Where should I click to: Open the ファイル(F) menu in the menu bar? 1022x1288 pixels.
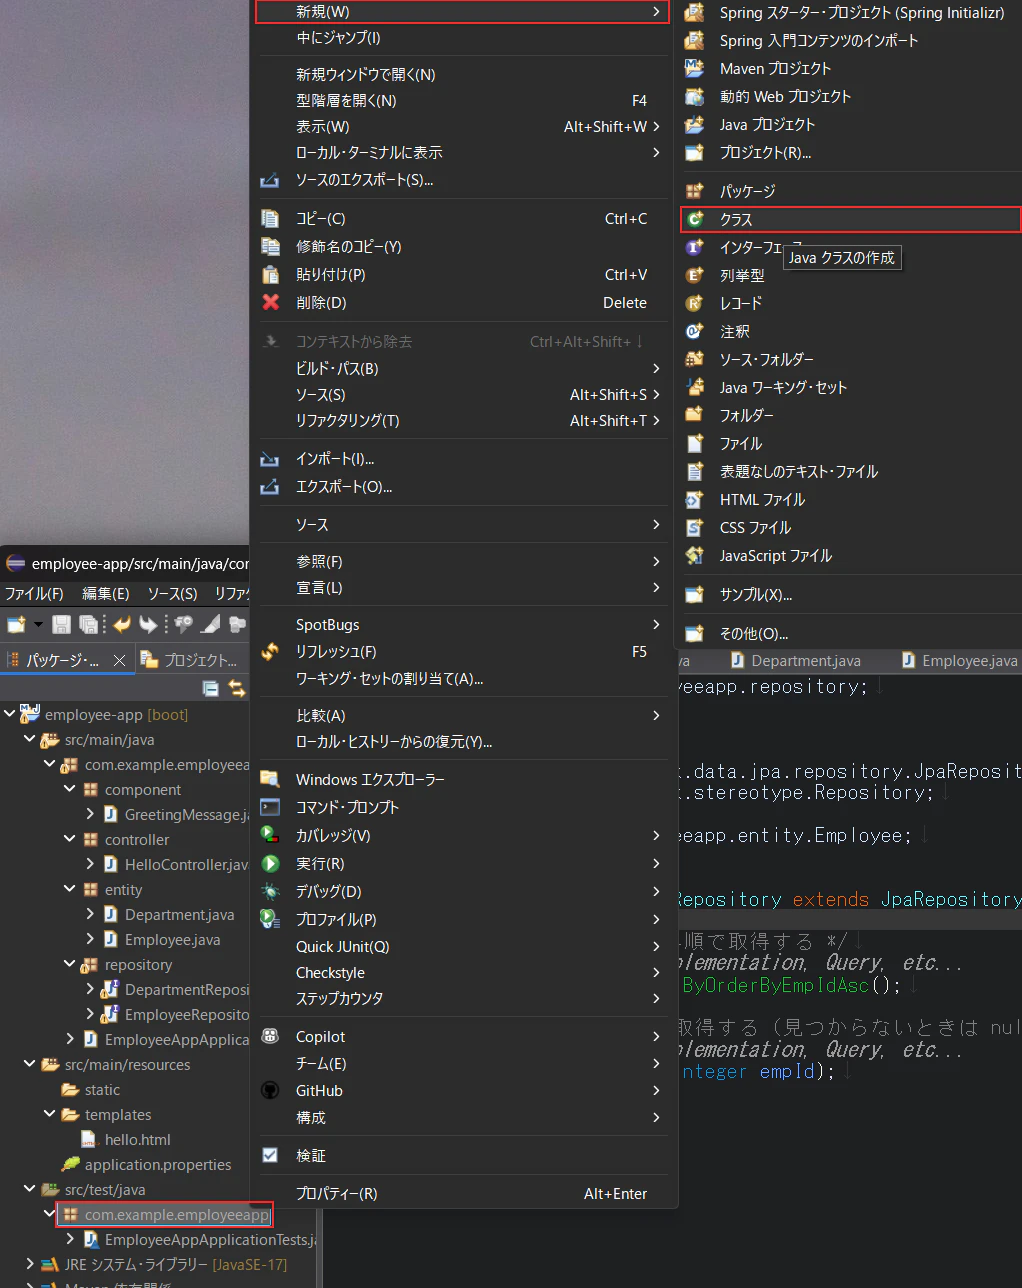tap(34, 593)
